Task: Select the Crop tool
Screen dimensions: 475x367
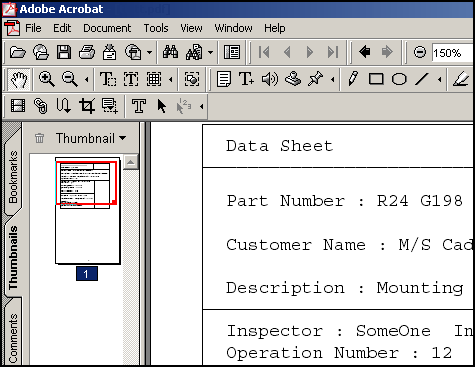Action: pos(87,106)
